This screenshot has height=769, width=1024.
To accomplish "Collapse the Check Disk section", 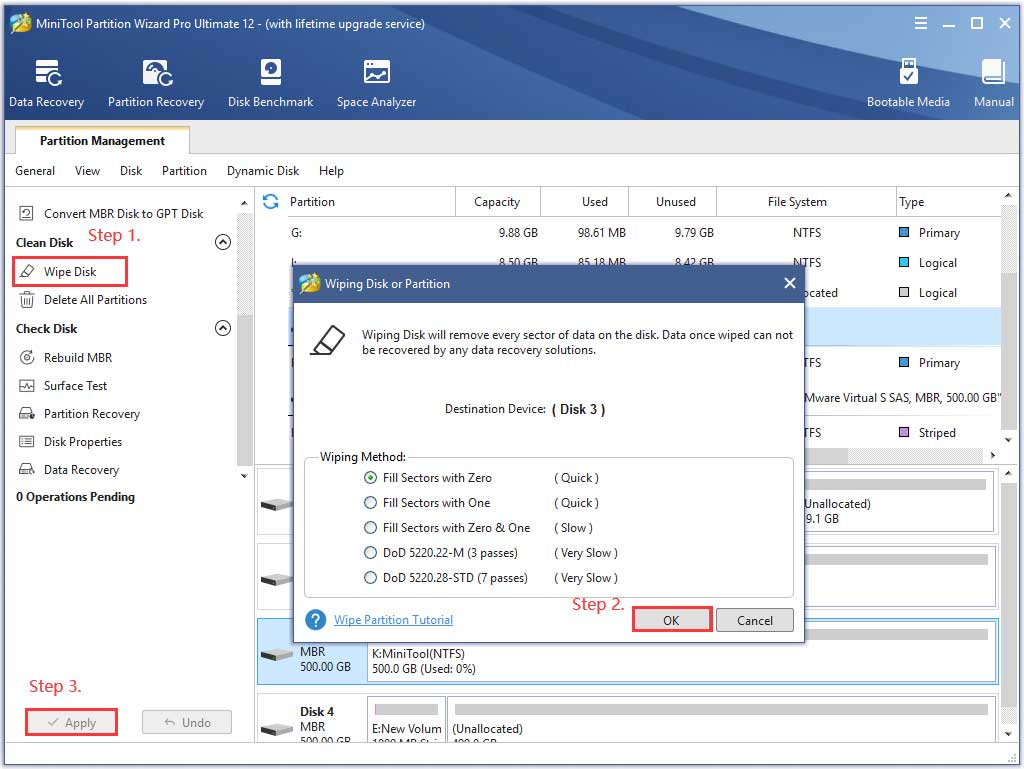I will (x=223, y=328).
